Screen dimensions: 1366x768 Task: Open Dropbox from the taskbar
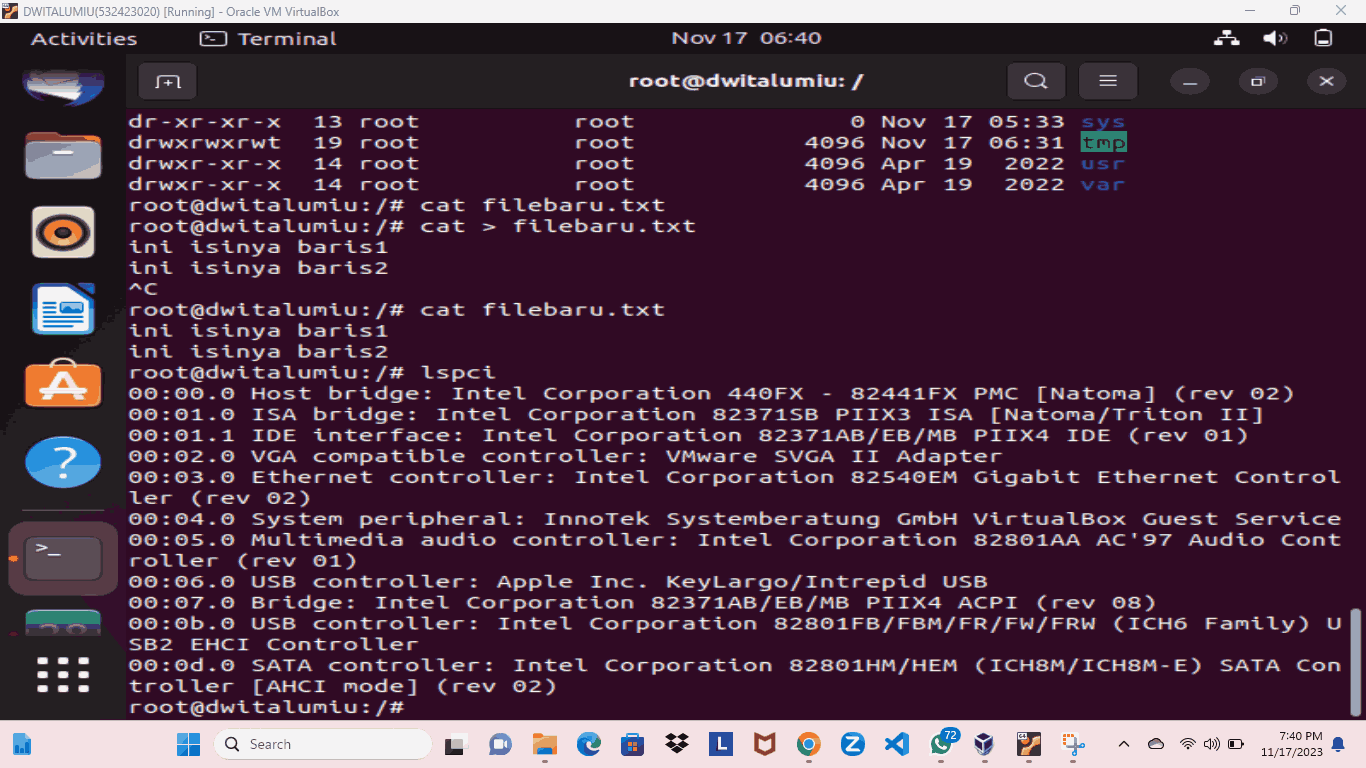click(x=677, y=744)
